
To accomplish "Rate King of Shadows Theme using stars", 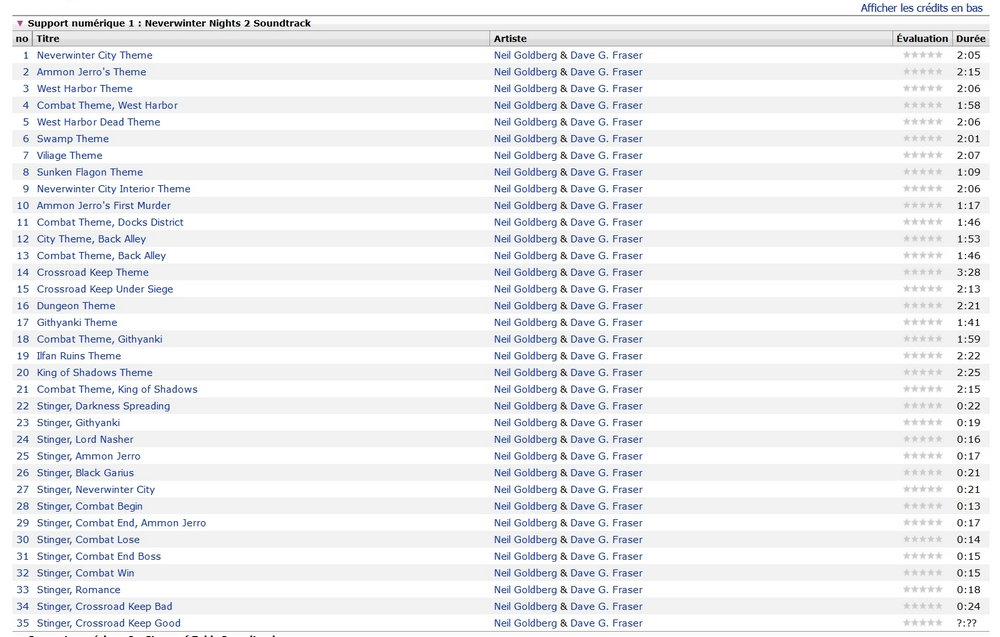I will point(922,372).
